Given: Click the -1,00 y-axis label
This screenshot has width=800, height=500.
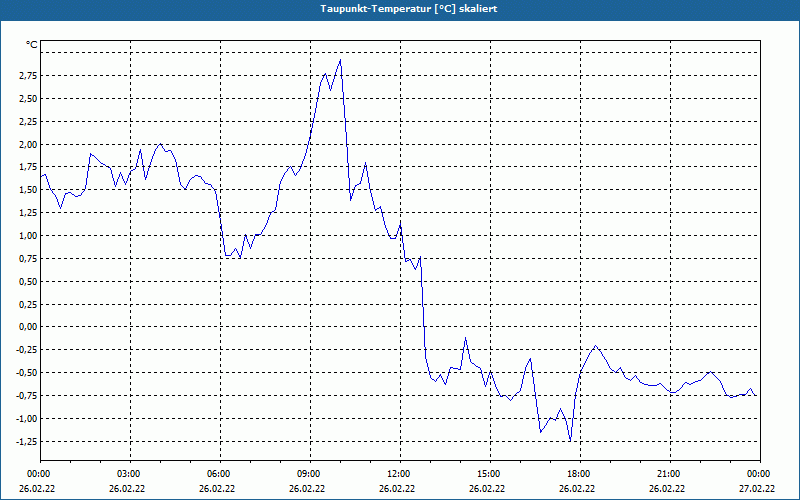Looking at the screenshot, I should [27, 419].
